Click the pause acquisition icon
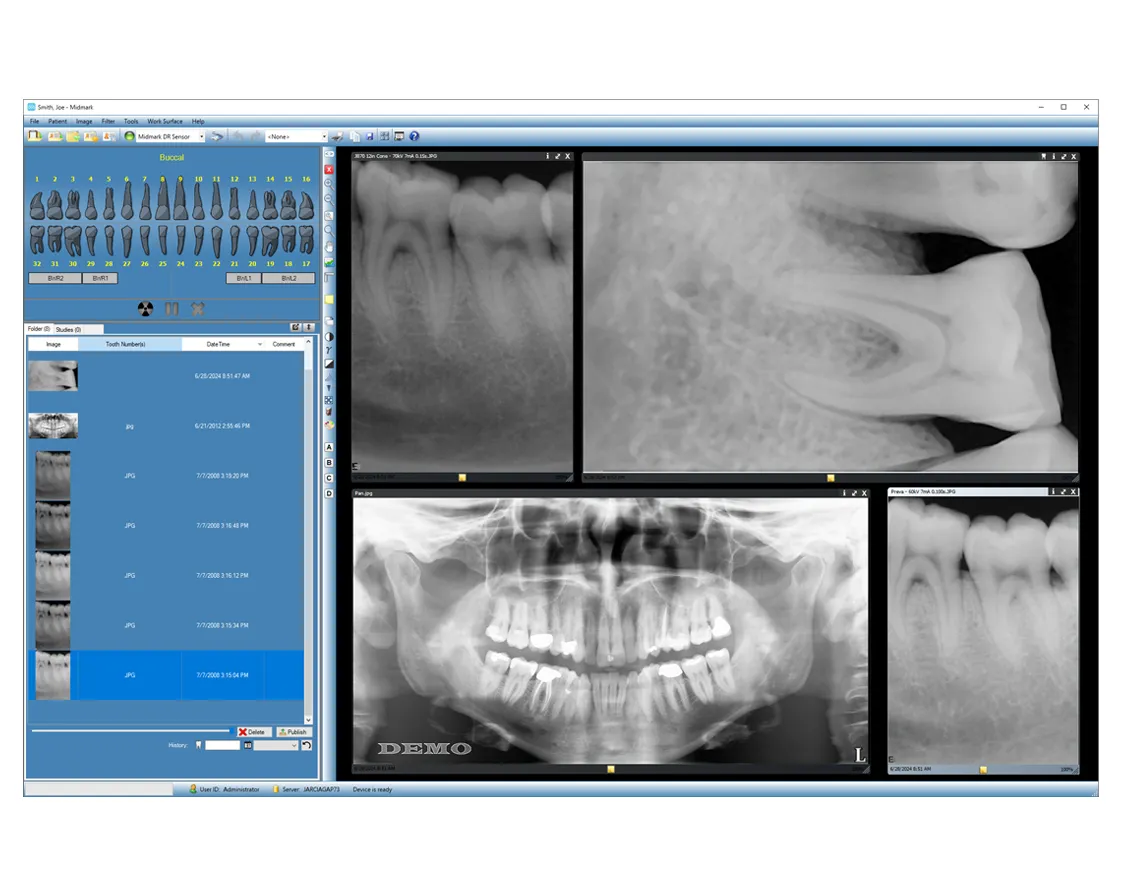Screen dimensions: 1122x896 coord(172,308)
